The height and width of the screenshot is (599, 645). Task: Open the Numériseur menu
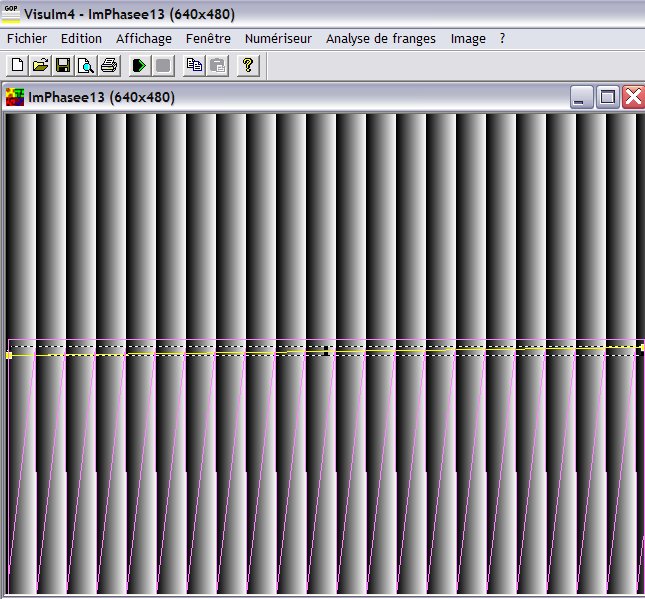[x=278, y=39]
